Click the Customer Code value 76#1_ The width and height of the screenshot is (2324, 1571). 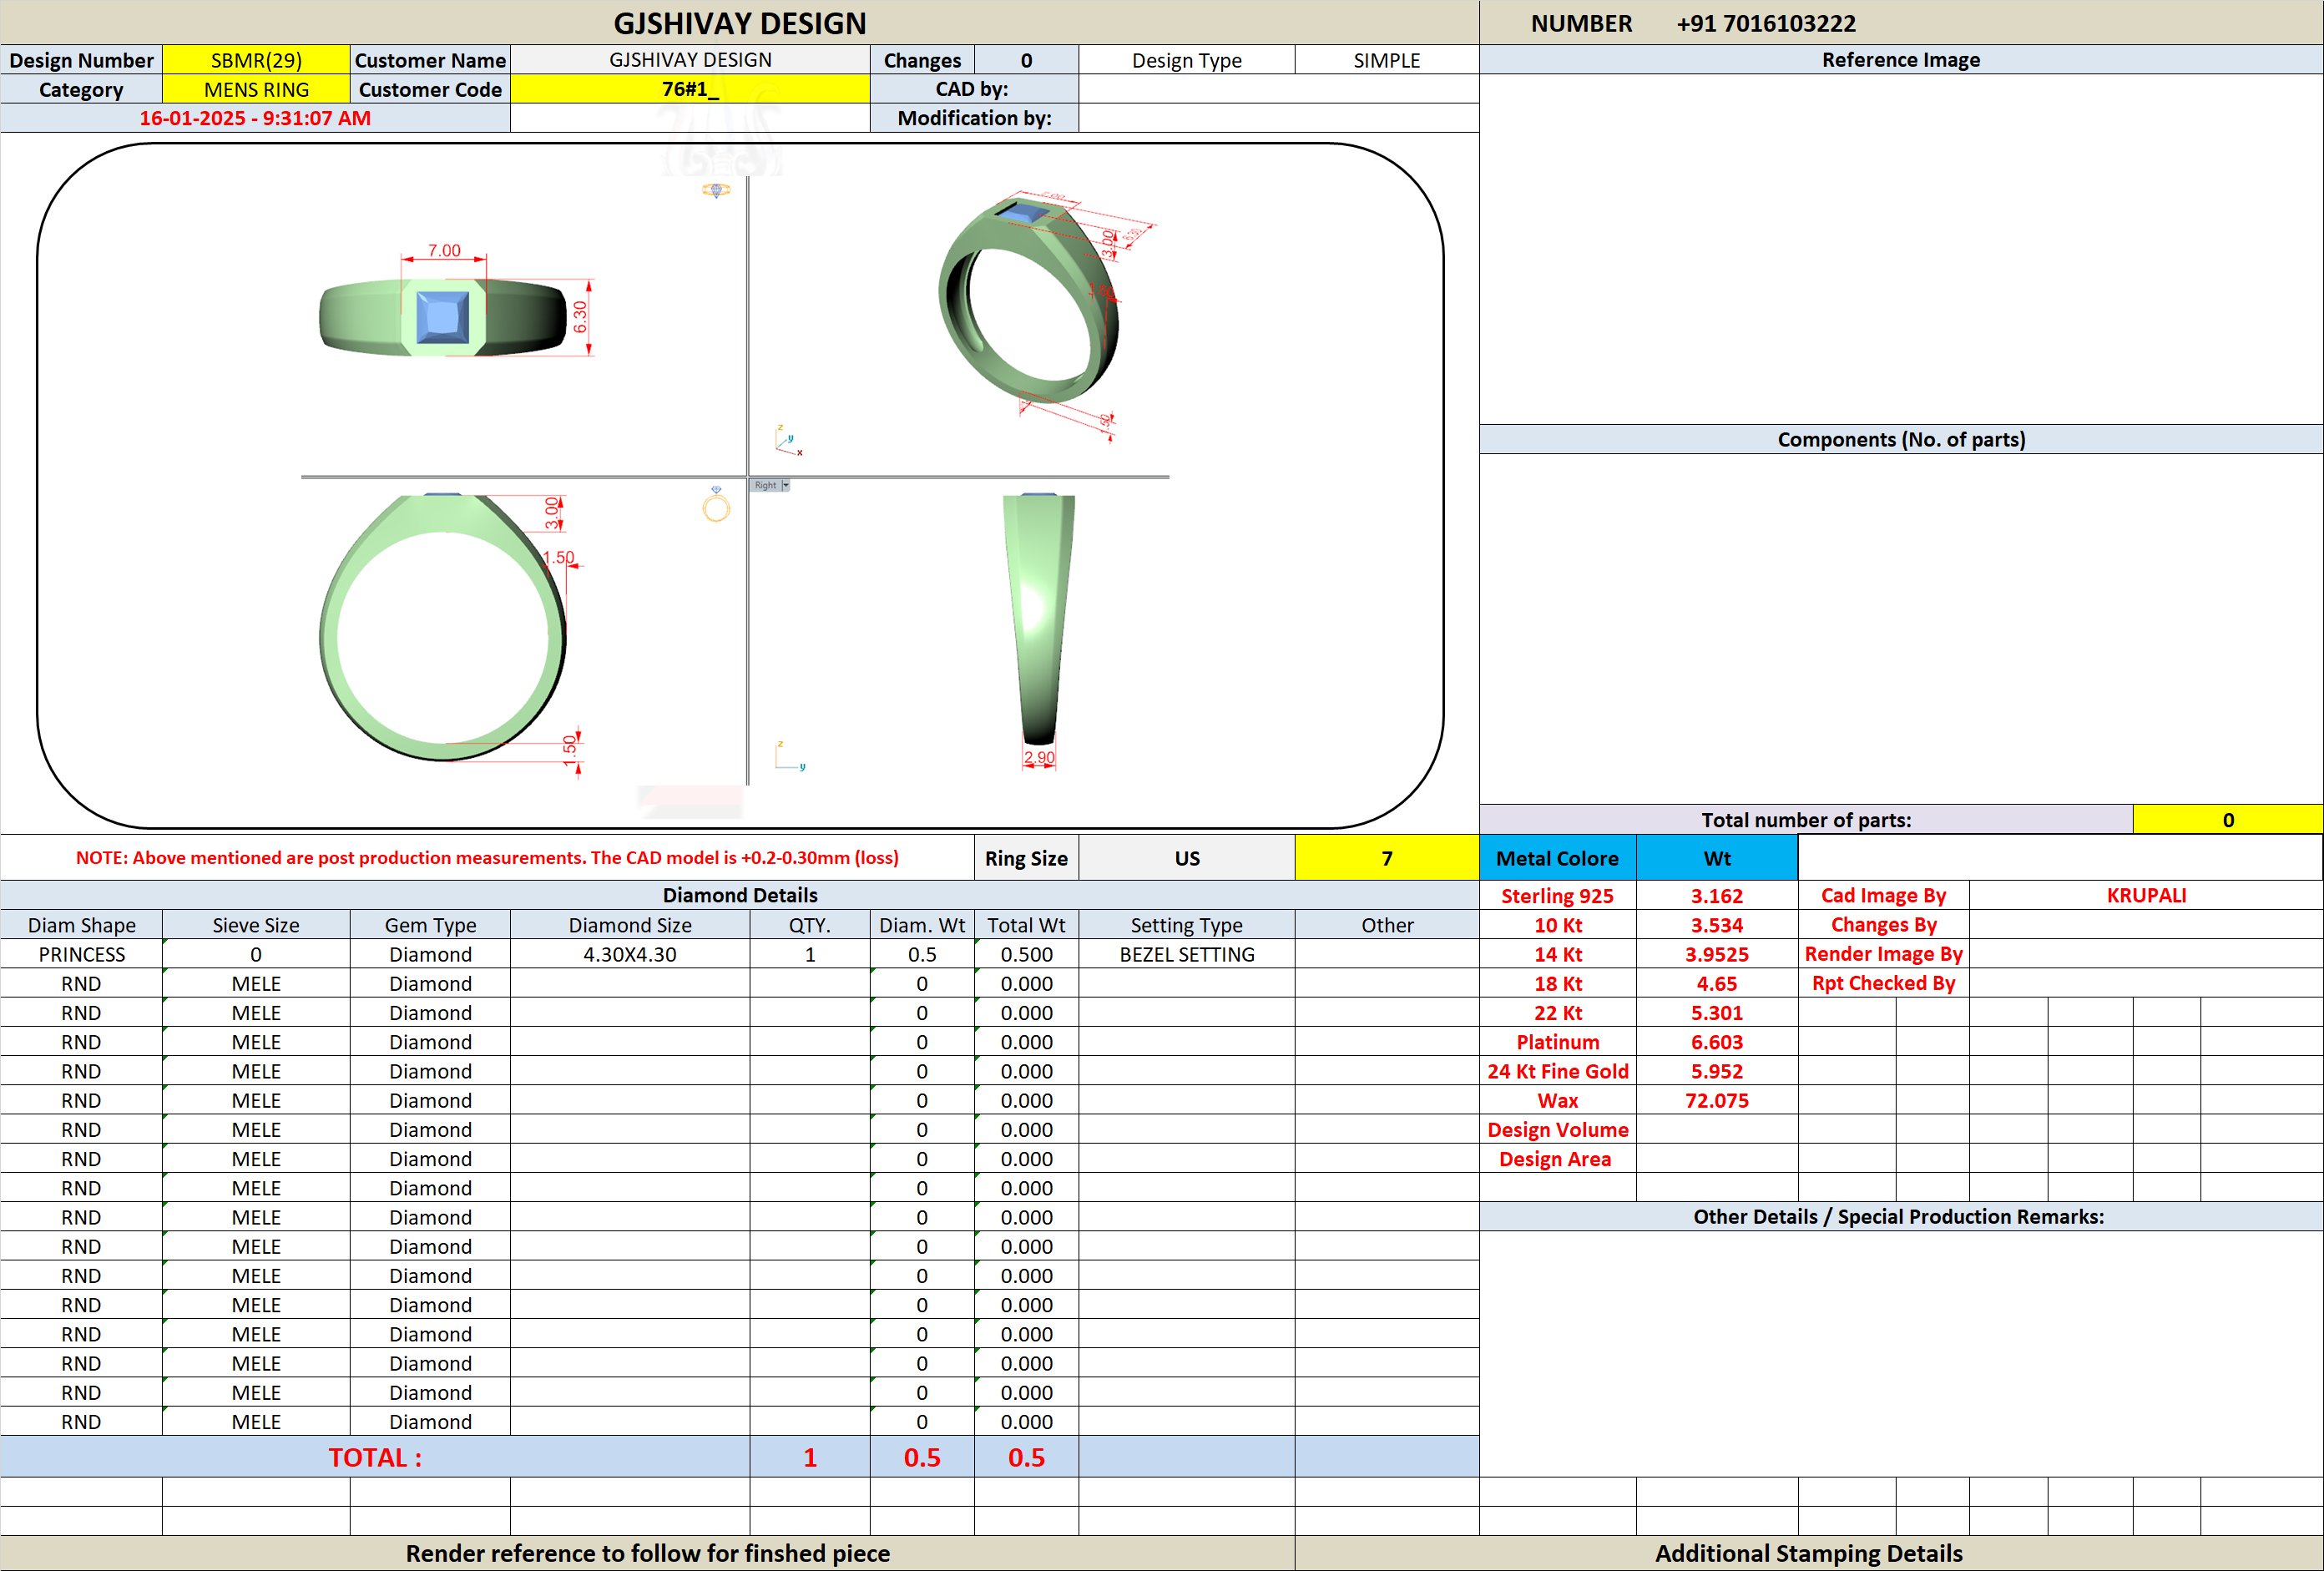690,89
